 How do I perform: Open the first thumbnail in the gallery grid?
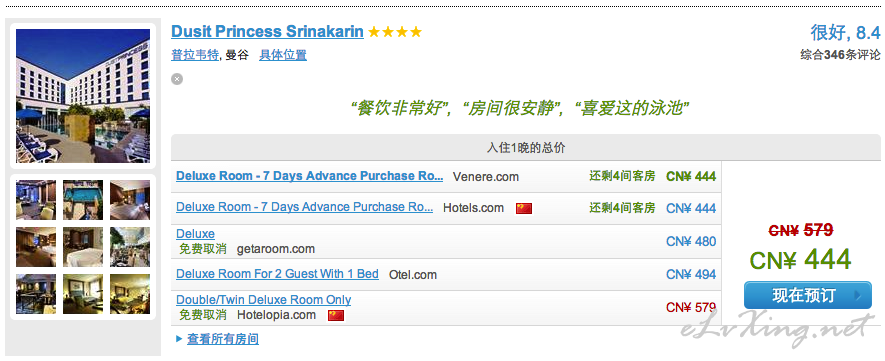[x=36, y=200]
